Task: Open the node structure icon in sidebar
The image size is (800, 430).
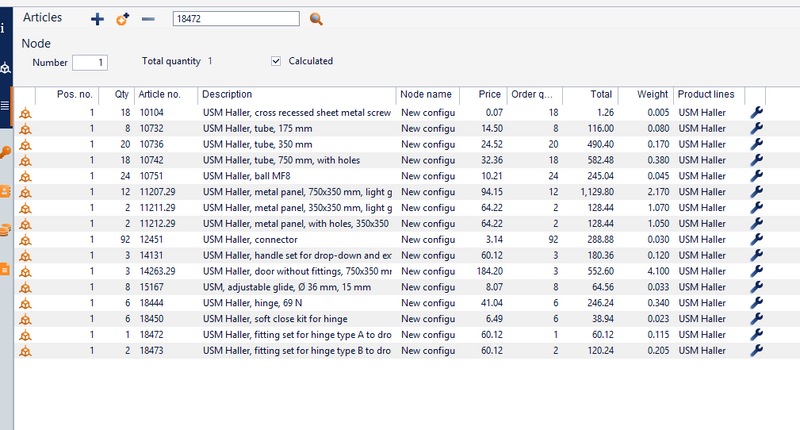Action: click(x=5, y=68)
